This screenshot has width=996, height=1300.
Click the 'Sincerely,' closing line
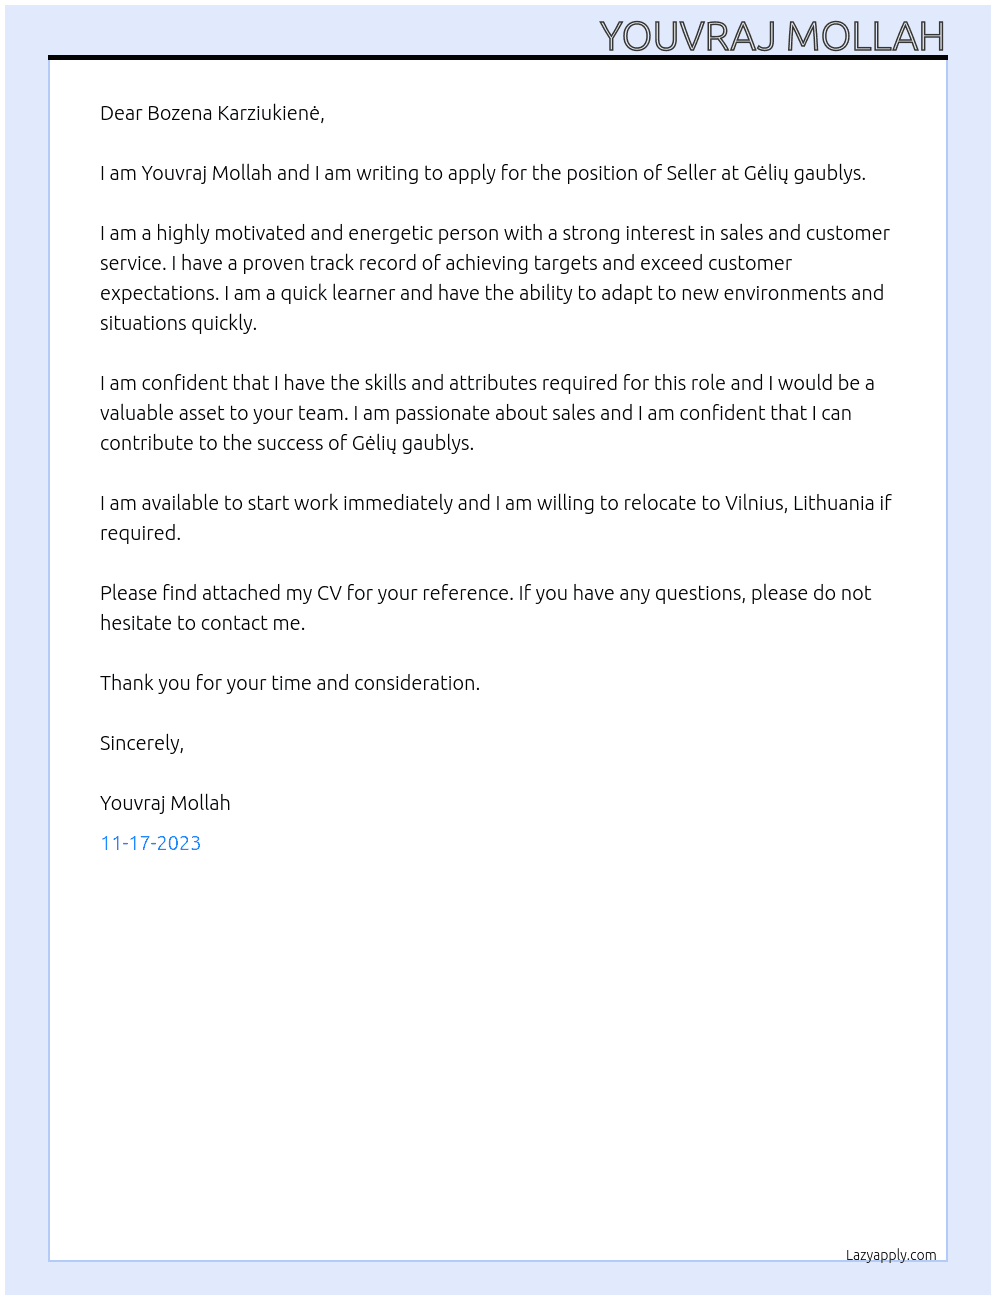coord(142,743)
